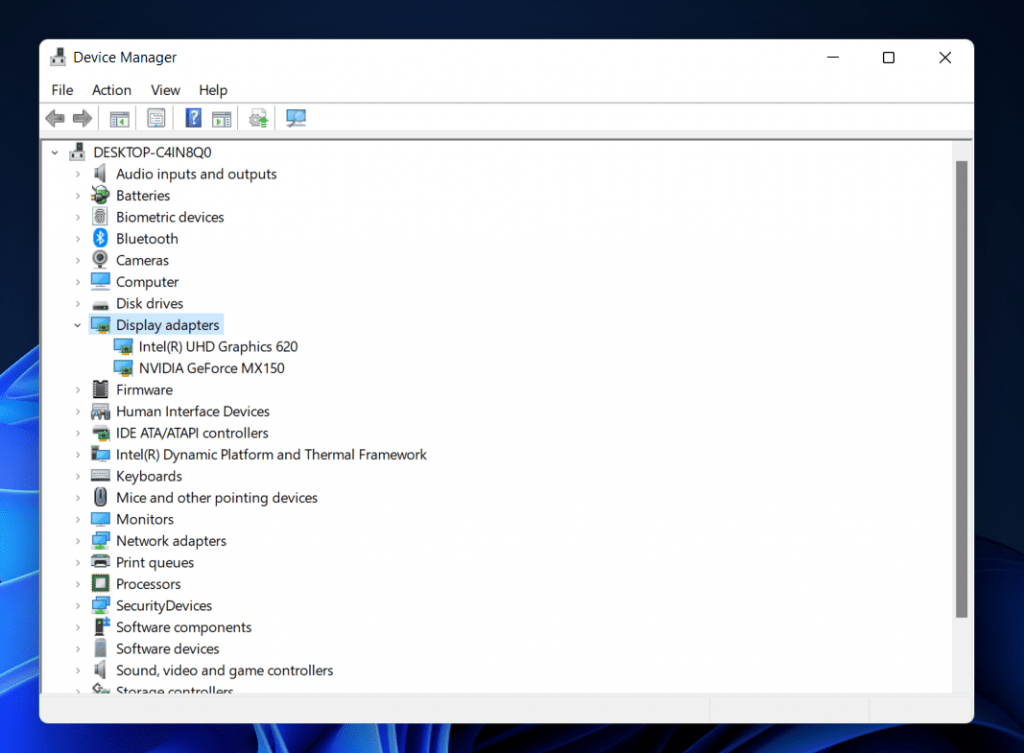Click Show/Hide Console Tree toolbar icon
Image resolution: width=1024 pixels, height=753 pixels.
[120, 119]
